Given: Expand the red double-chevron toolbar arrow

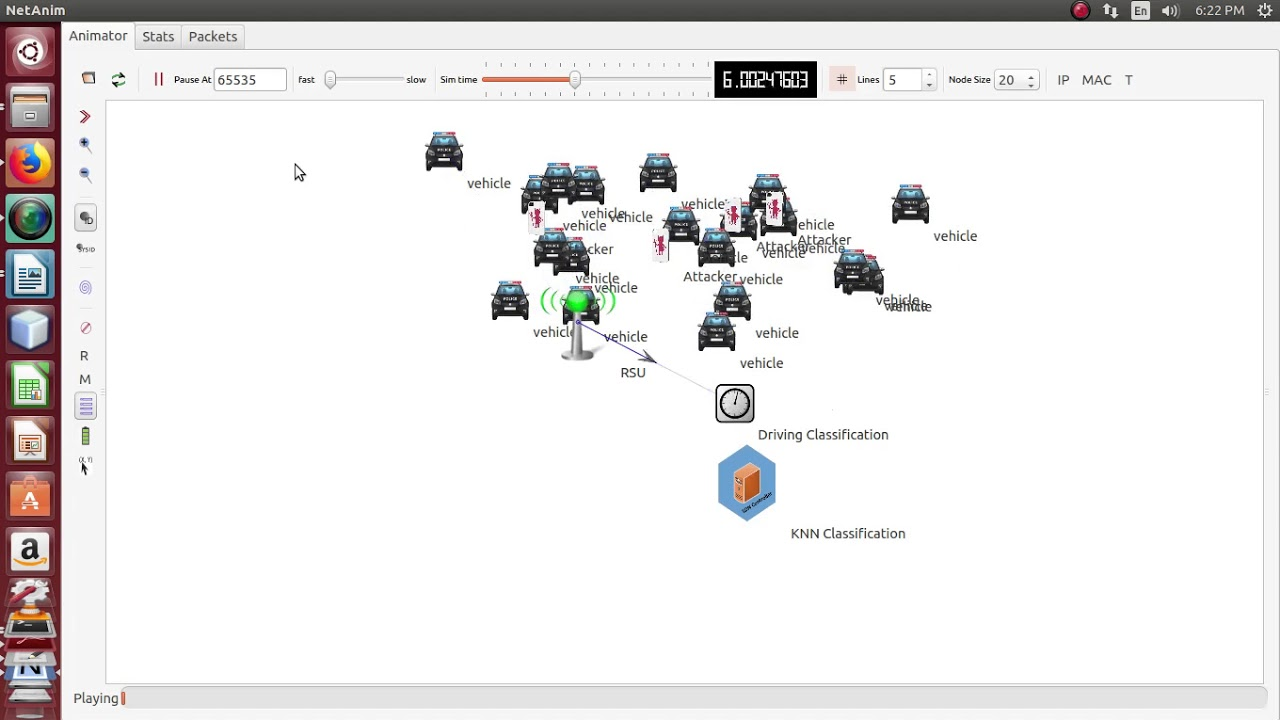Looking at the screenshot, I should (85, 117).
